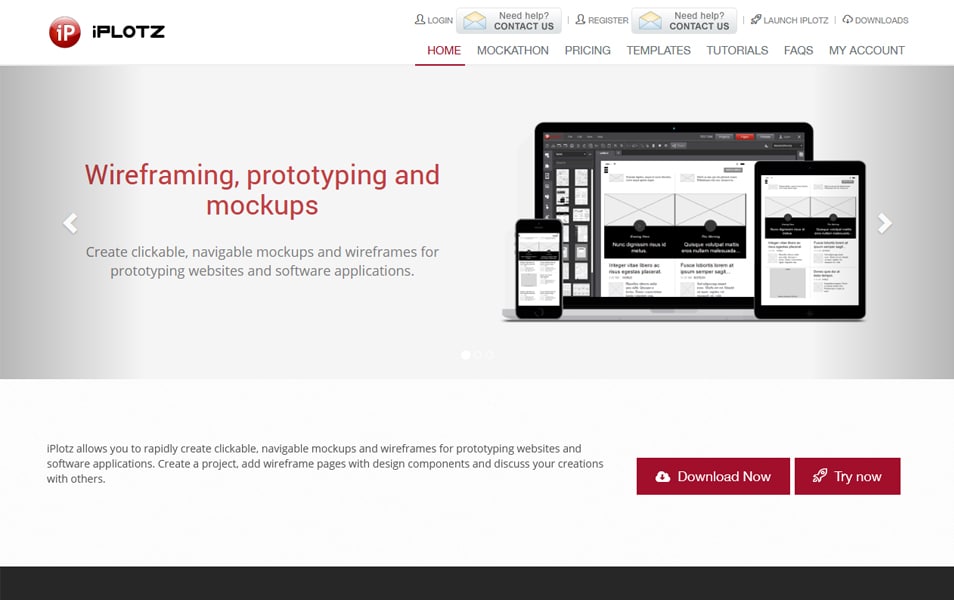This screenshot has width=954, height=600.
Task: Click the Contact Us banner beside Register
Action: tap(684, 21)
